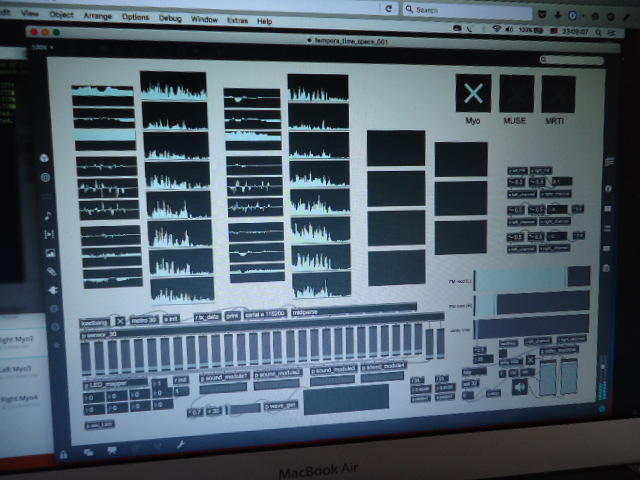Viewport: 640px width, 480px height.
Task: Click the audio power icon at bottom right corner
Action: click(602, 408)
